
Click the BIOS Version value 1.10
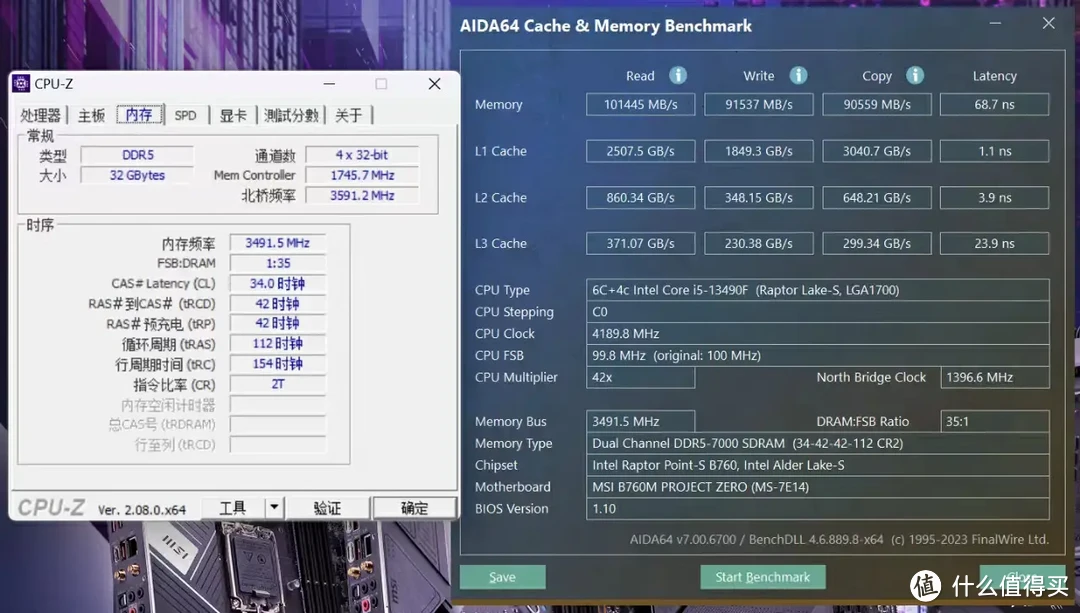coord(818,509)
